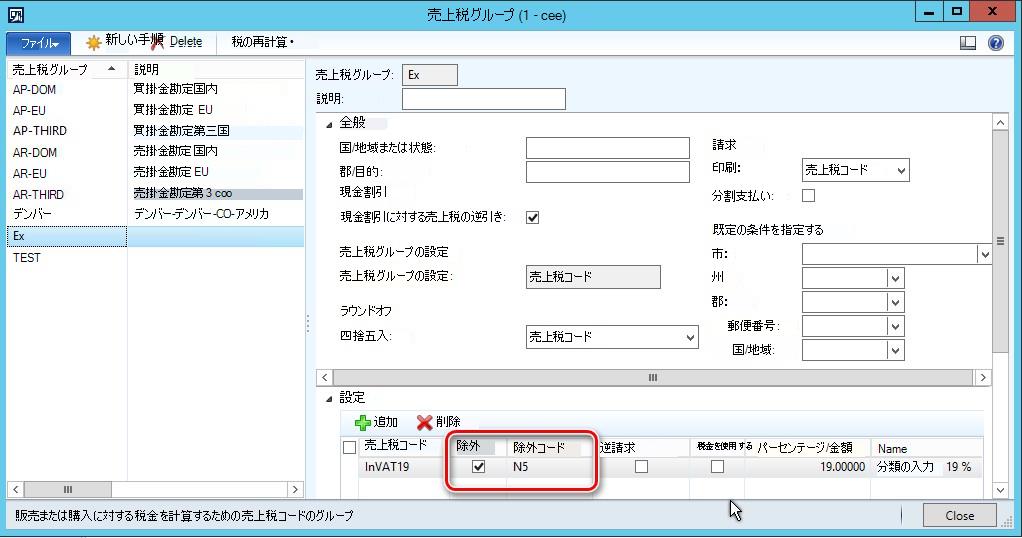Click the 売上税グループ Ex field
1022x538 pixels.
pos(430,75)
